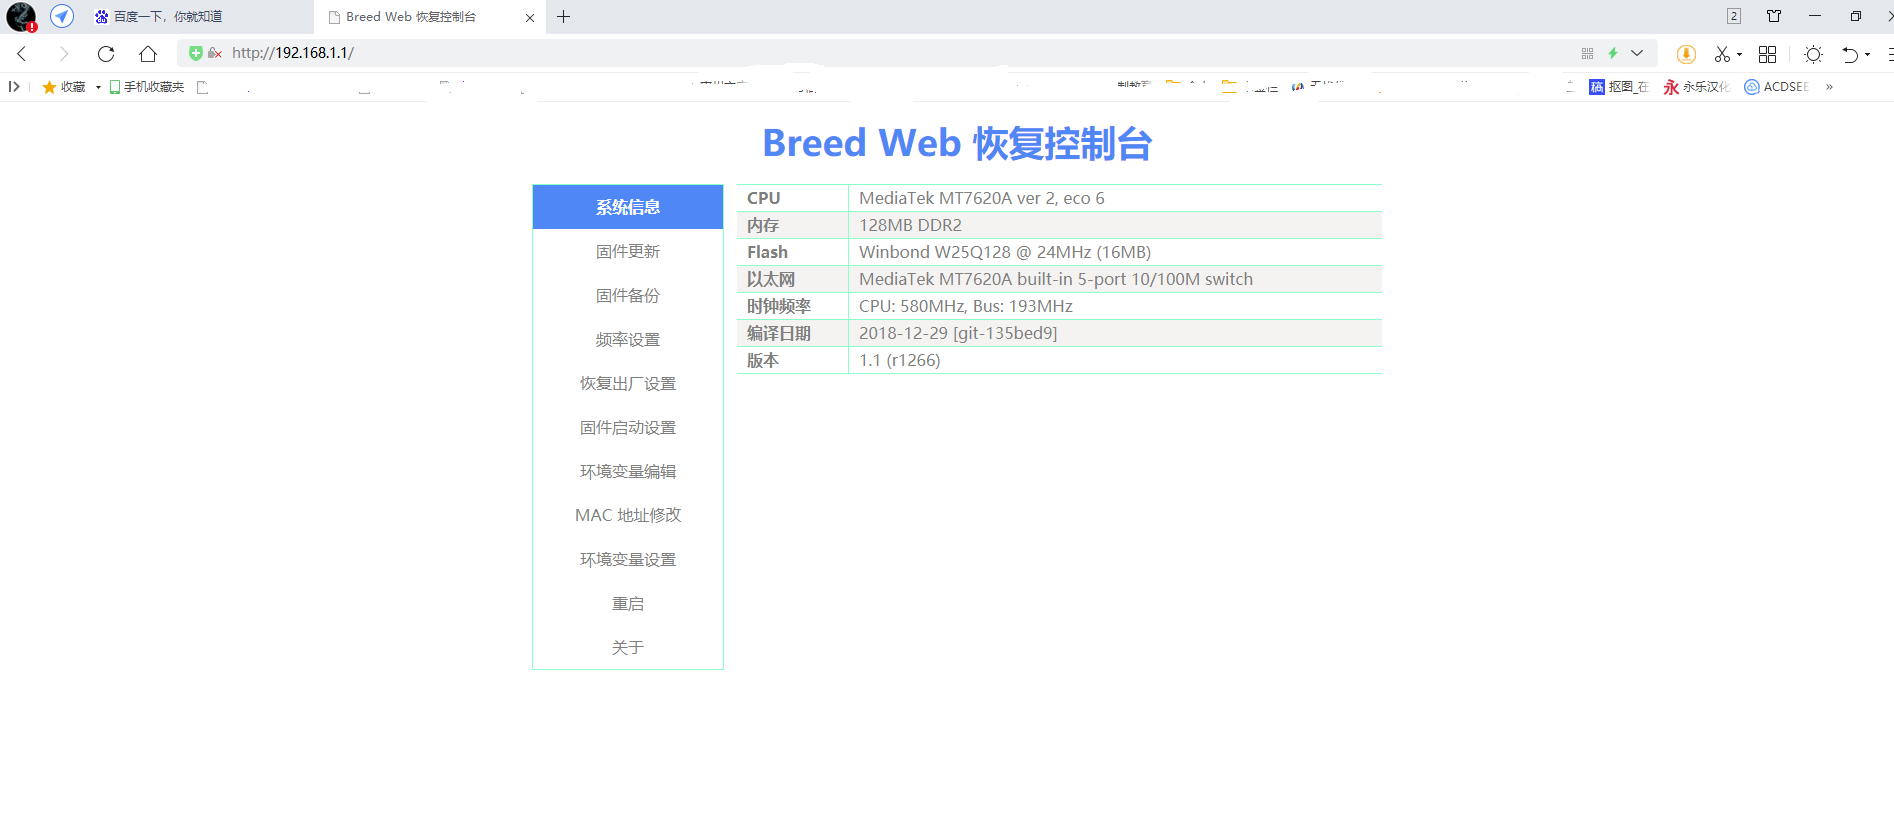Screen dimensions: 1894x835
Task: Go back with the browser back arrow
Action: coord(22,54)
